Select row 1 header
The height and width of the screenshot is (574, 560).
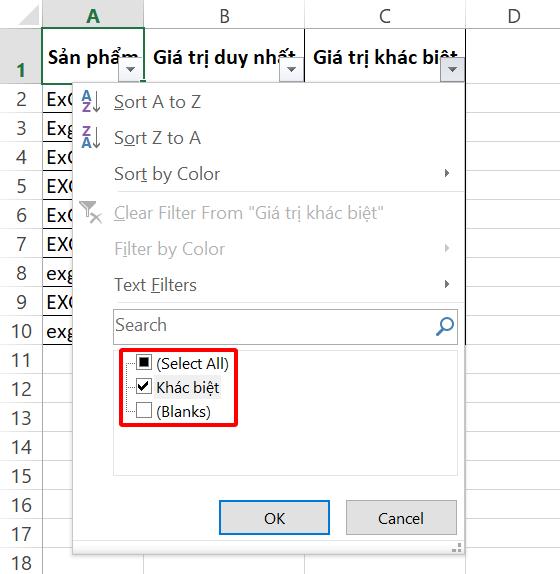point(21,56)
